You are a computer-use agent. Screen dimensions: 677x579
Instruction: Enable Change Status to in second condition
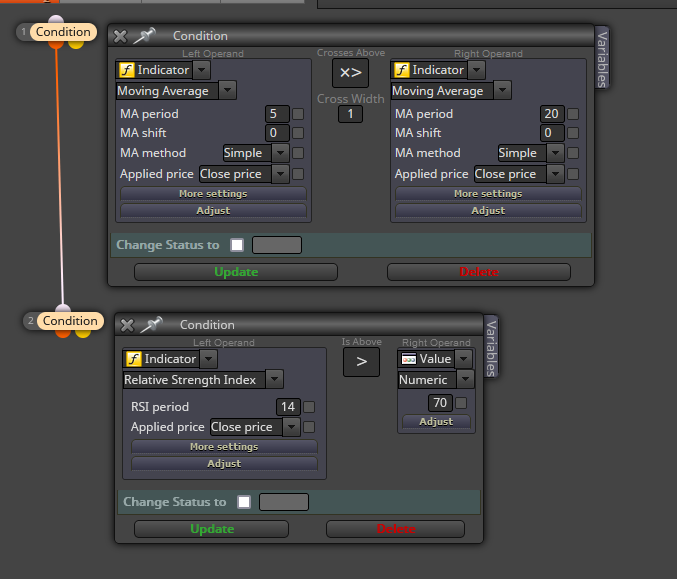click(244, 502)
